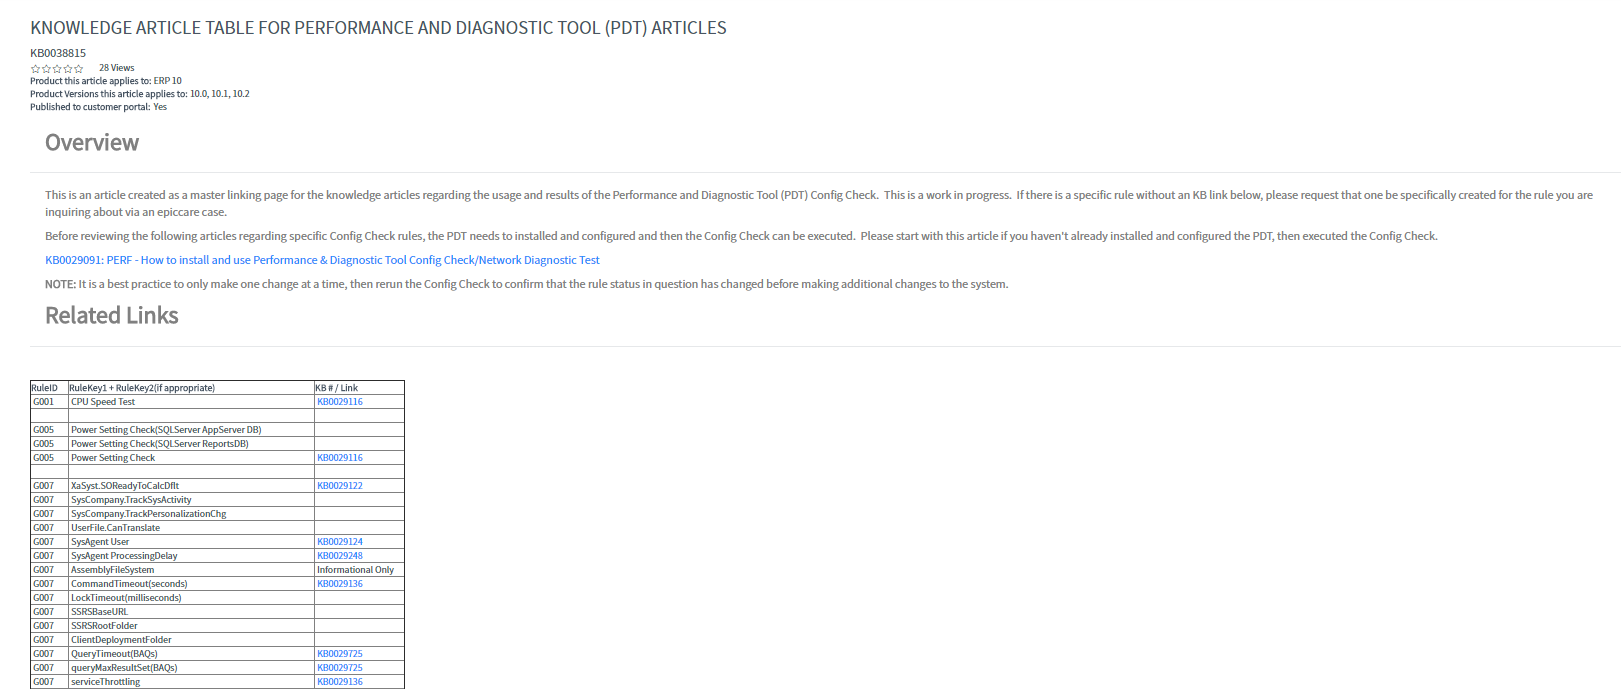Open KB0029136 link for CommandTimeout(seconds)

(340, 584)
